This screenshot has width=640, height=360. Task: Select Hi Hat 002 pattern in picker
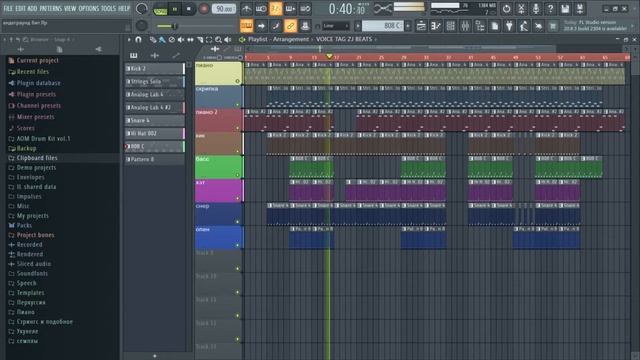pyautogui.click(x=155, y=133)
